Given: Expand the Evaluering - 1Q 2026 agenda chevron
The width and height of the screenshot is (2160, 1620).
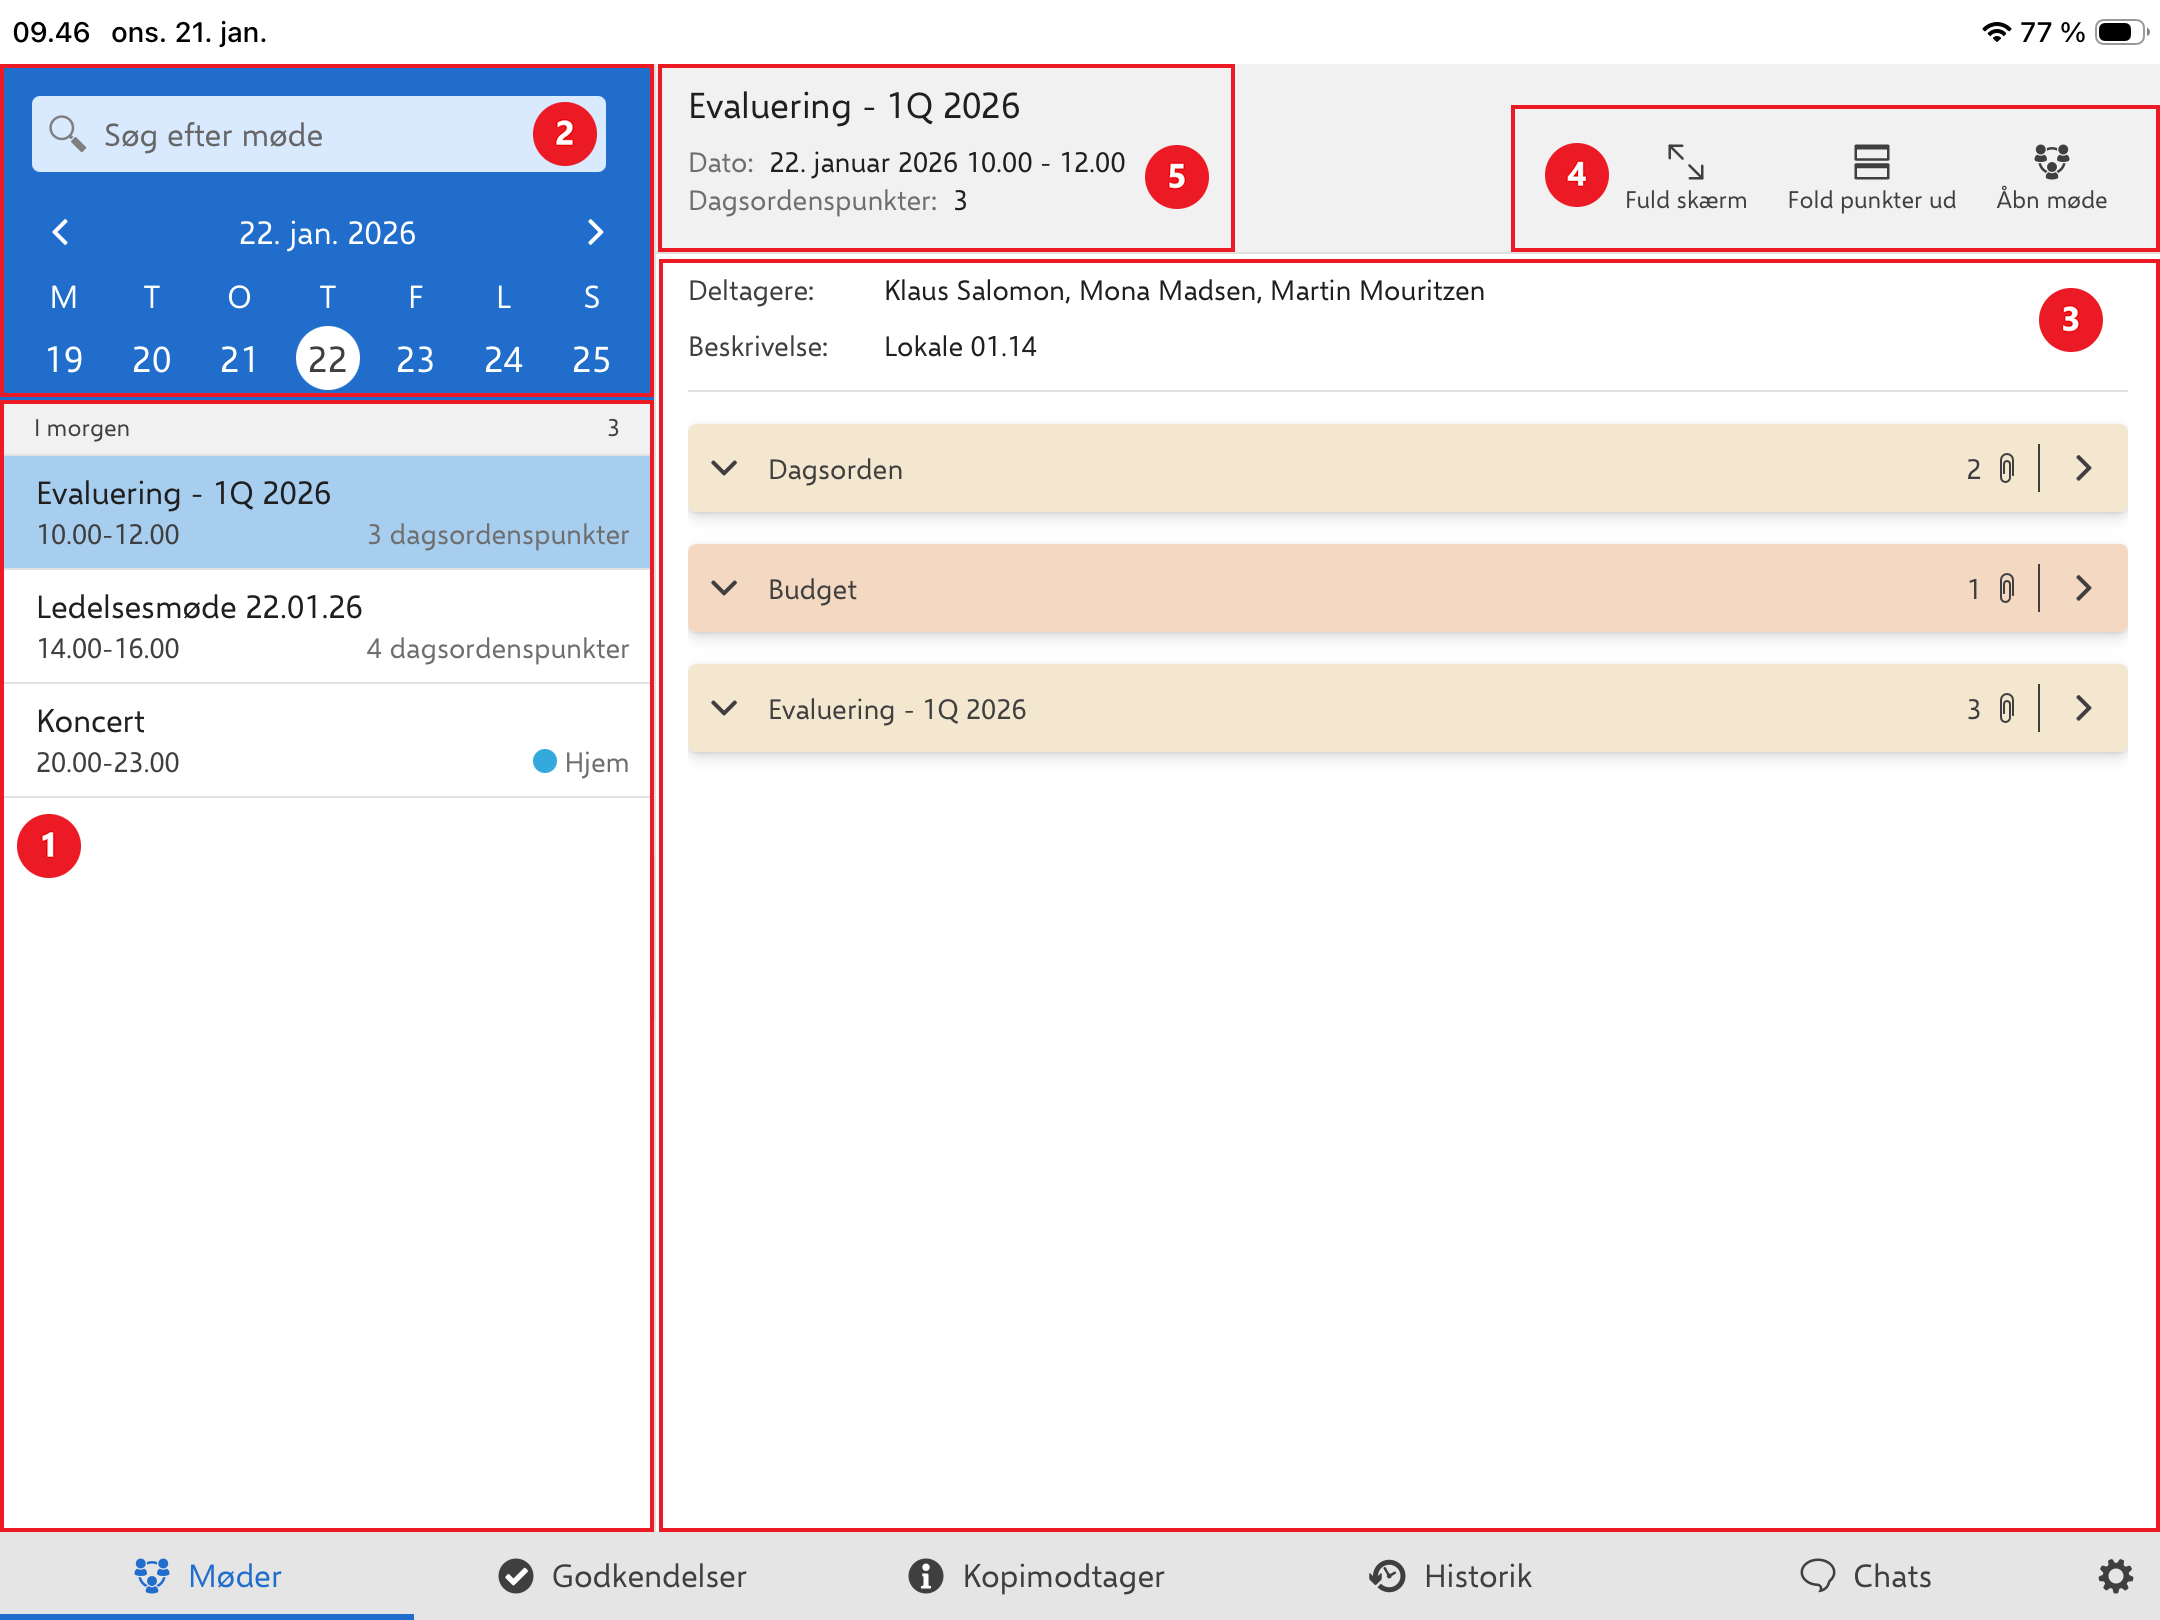Looking at the screenshot, I should (724, 708).
